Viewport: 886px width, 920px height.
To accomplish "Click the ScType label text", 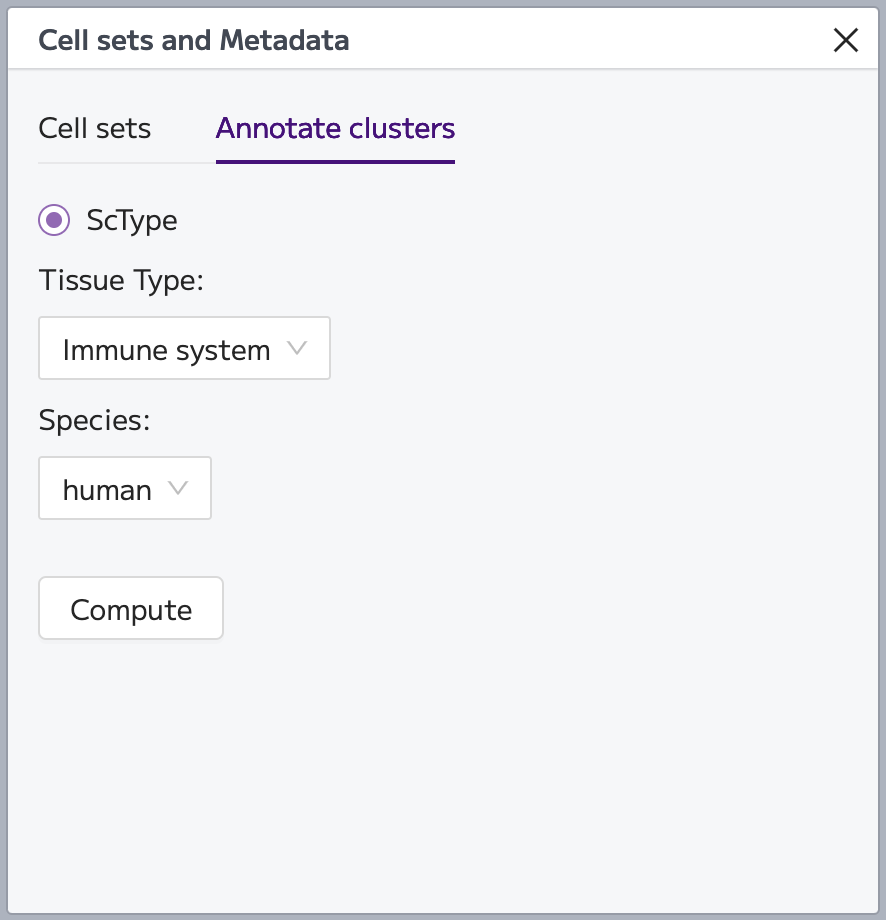I will 132,221.
